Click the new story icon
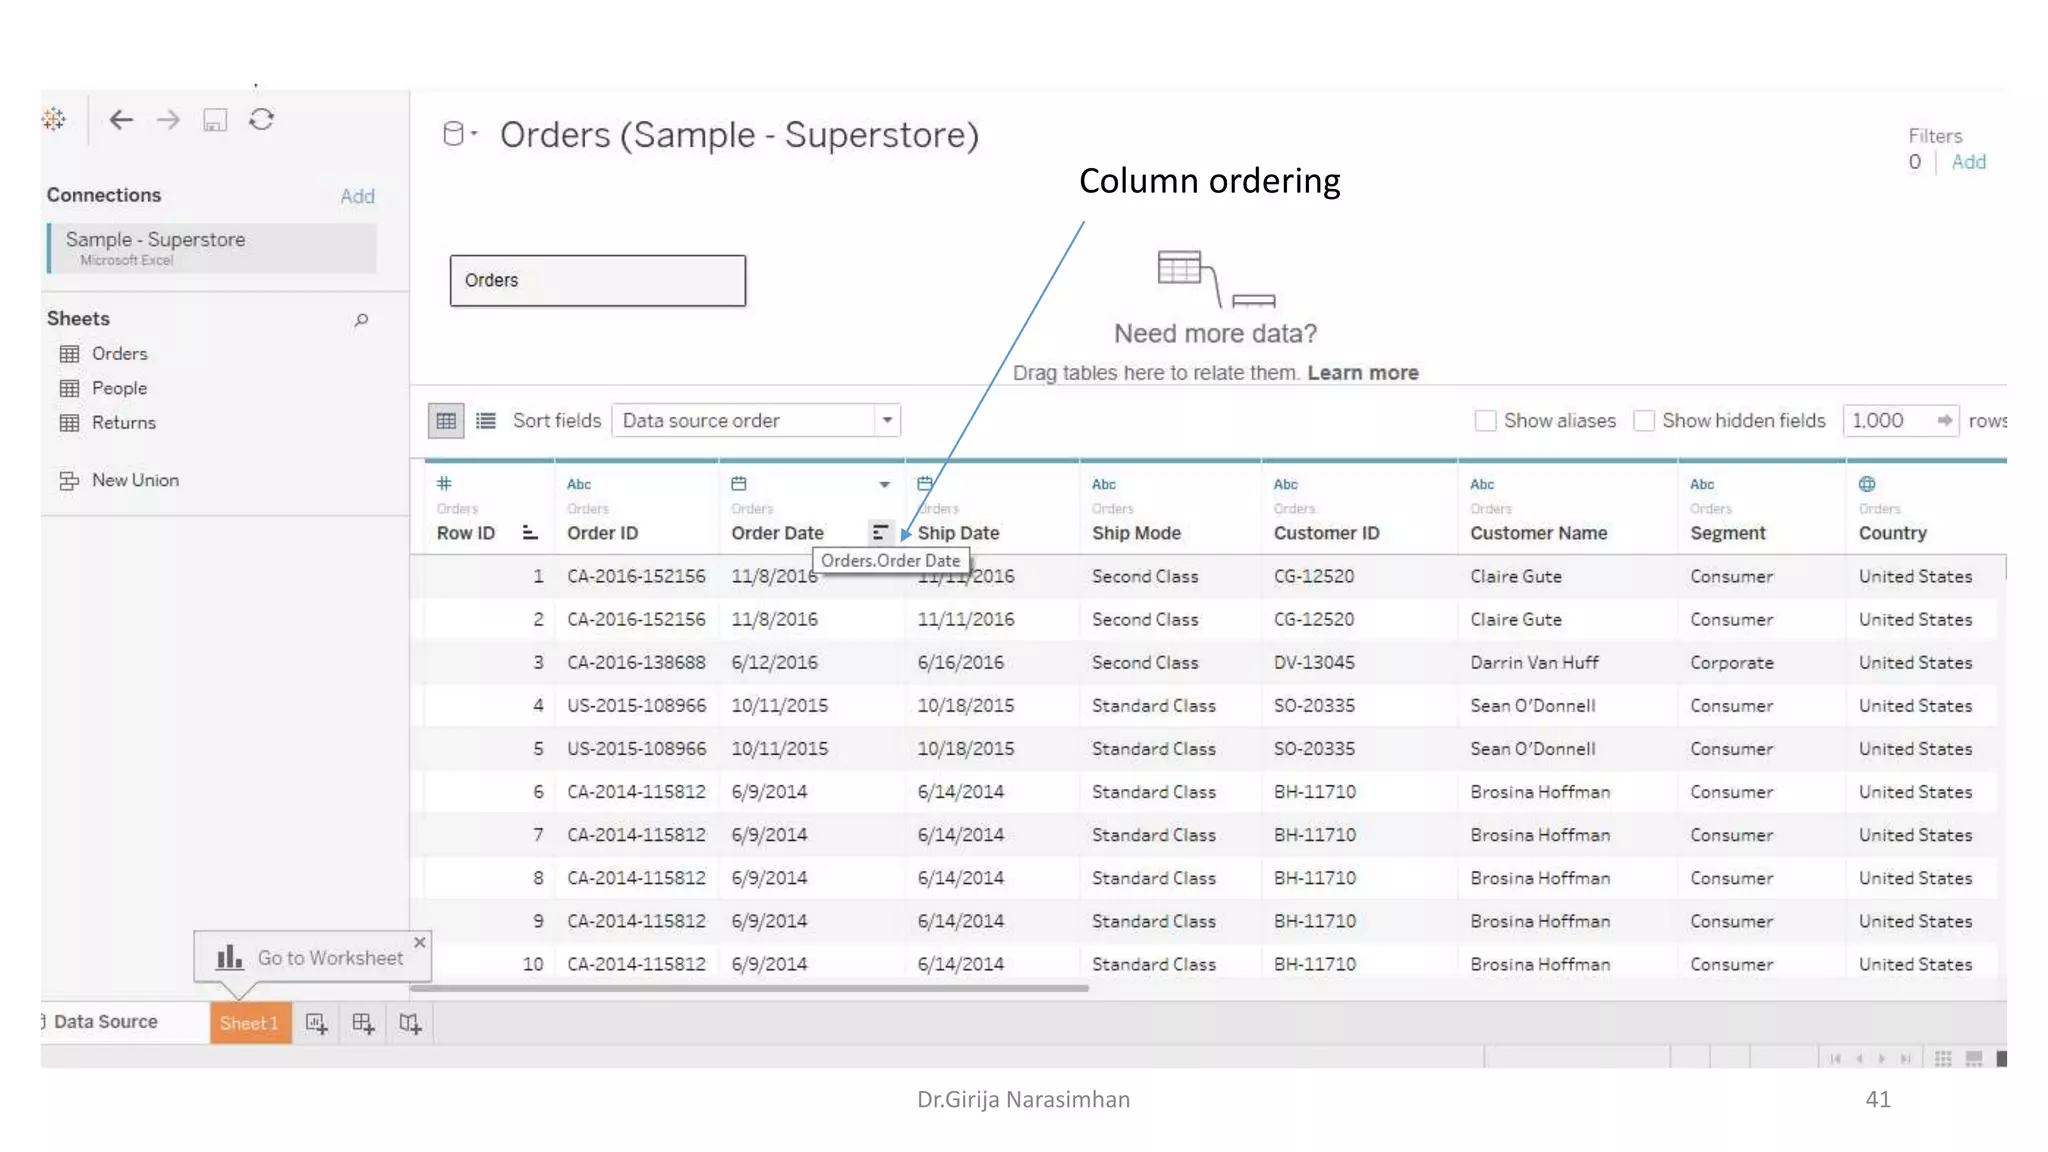Screen dimensions: 2048x1152 pyautogui.click(x=410, y=1023)
